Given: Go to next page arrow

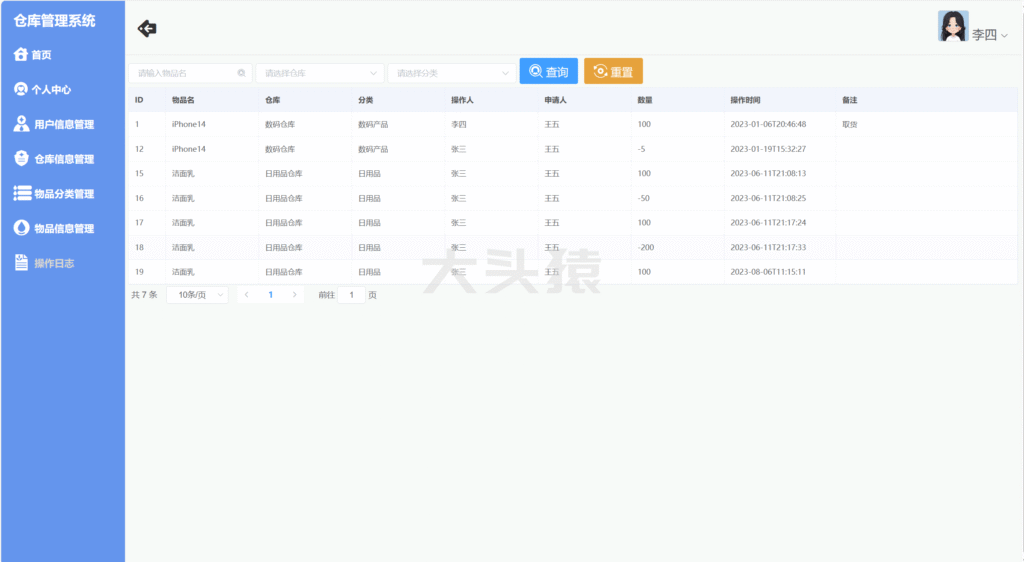Looking at the screenshot, I should (295, 295).
